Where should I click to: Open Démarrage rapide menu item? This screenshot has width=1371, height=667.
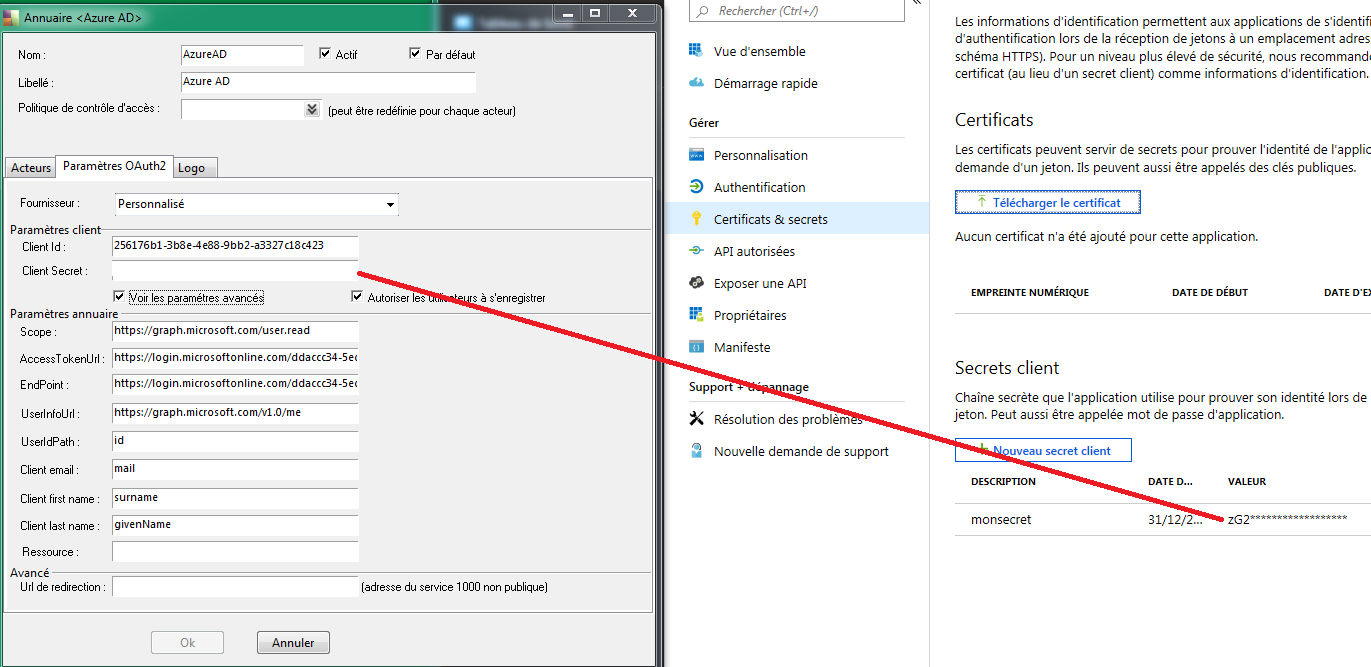pyautogui.click(x=766, y=83)
